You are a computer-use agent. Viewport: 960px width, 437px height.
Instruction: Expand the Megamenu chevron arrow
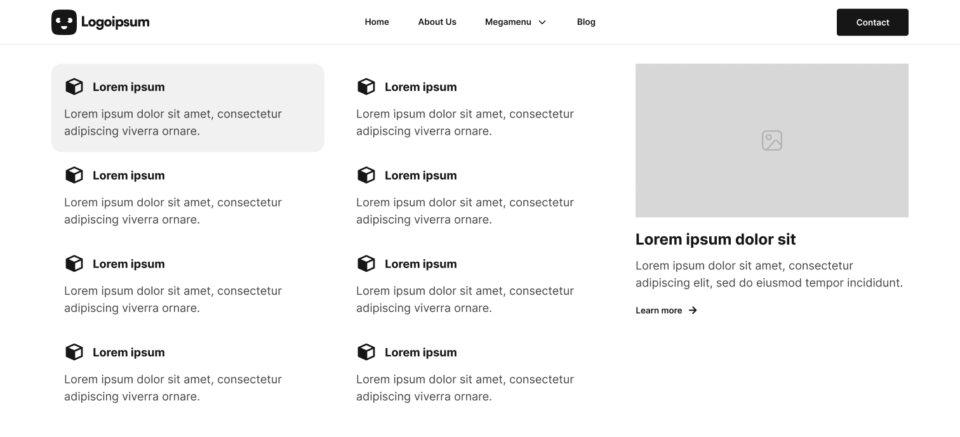542,23
